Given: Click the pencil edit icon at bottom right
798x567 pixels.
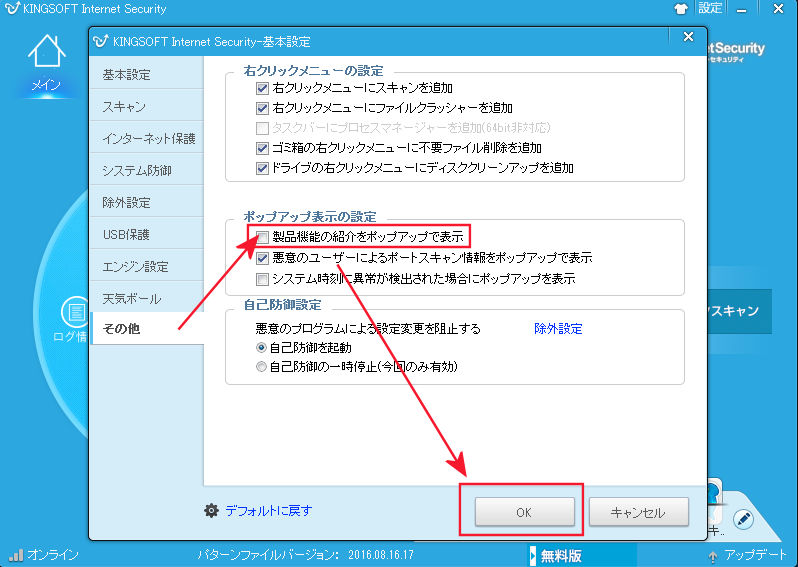Looking at the screenshot, I should [x=744, y=519].
